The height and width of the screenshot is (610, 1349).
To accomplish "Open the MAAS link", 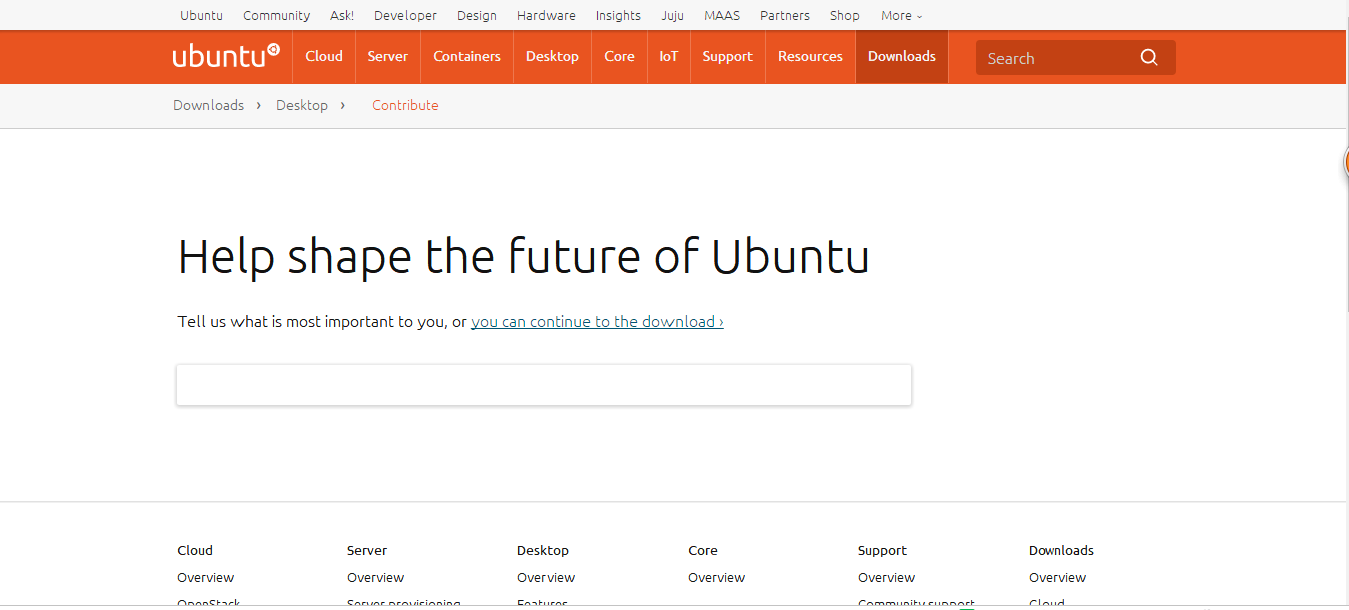I will pyautogui.click(x=722, y=15).
